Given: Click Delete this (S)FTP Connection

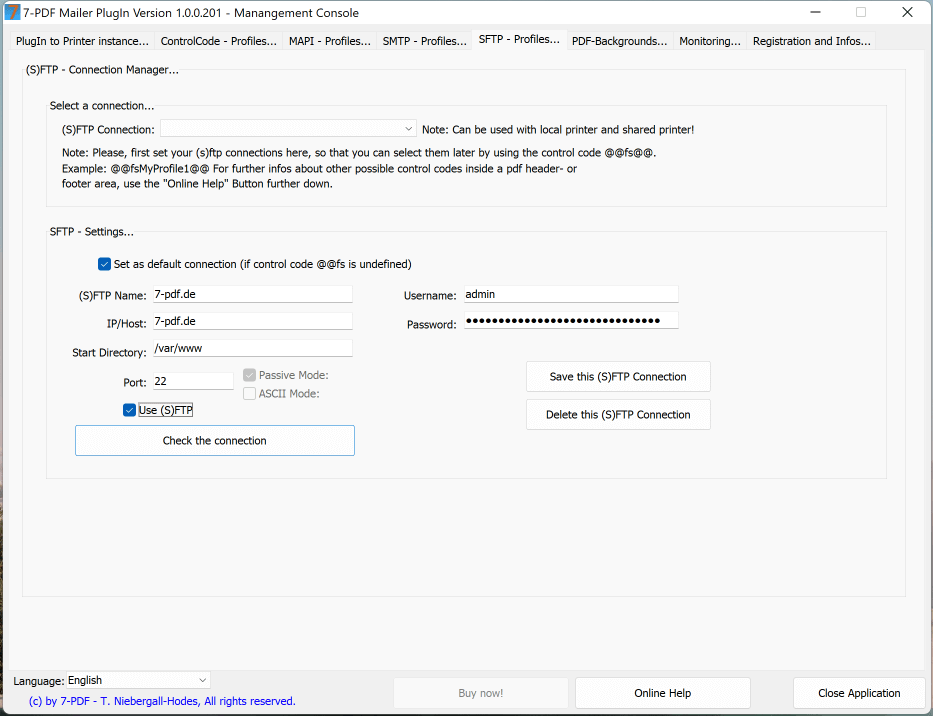Looking at the screenshot, I should [x=618, y=415].
